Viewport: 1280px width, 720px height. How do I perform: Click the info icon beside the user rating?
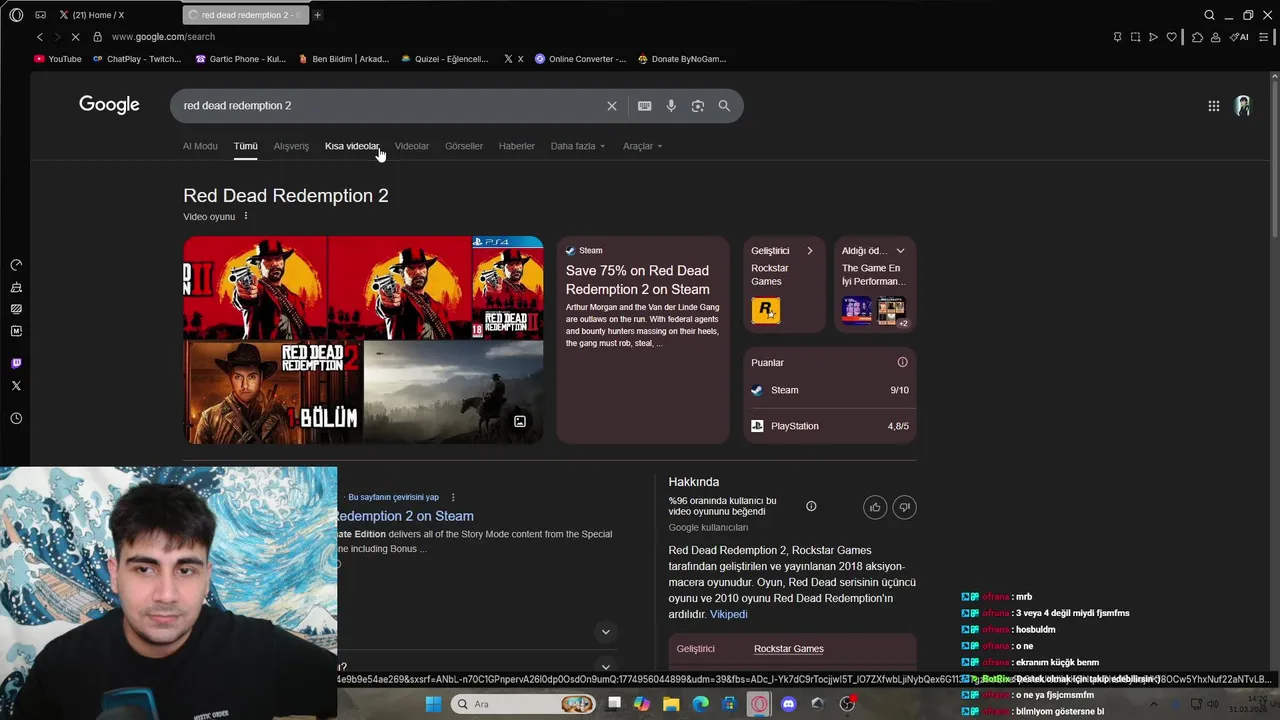pos(811,506)
